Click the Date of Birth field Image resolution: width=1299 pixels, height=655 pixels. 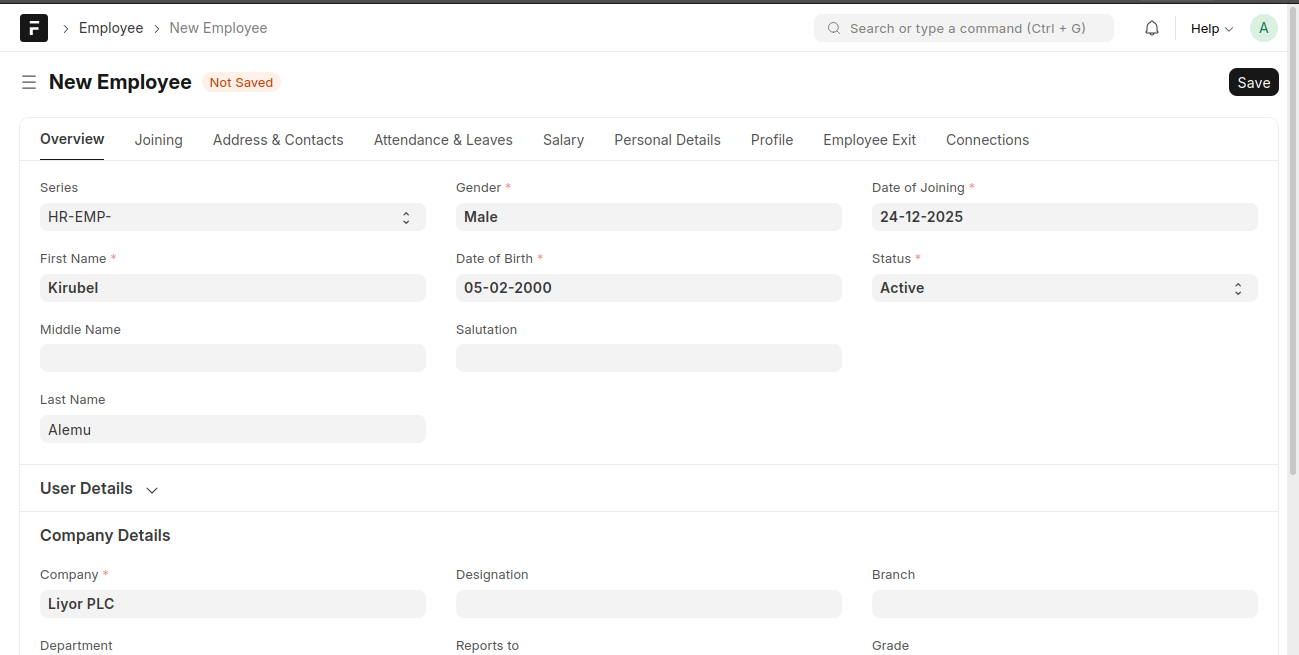pos(648,288)
